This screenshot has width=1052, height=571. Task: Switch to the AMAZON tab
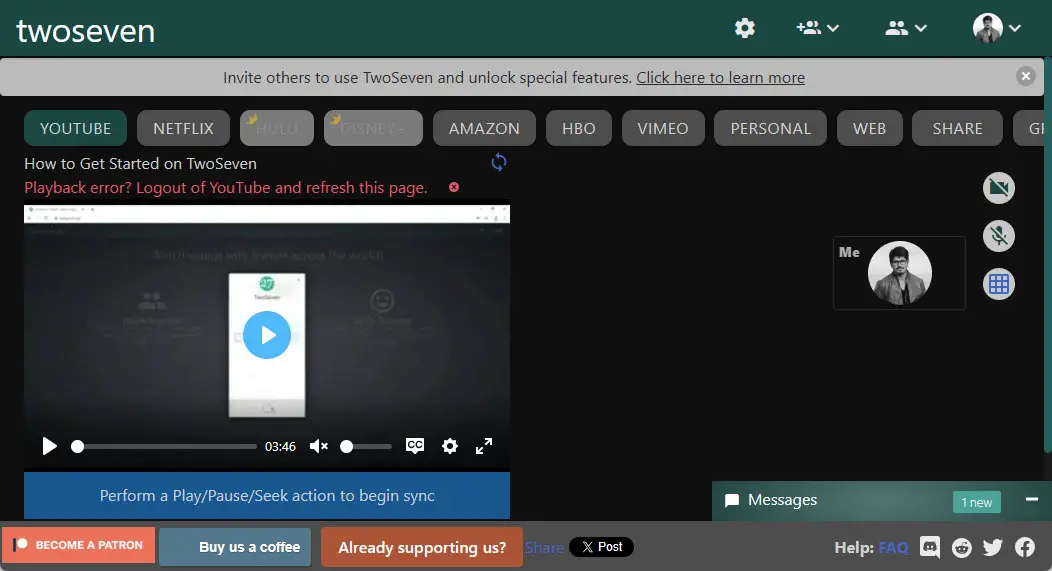pyautogui.click(x=484, y=128)
